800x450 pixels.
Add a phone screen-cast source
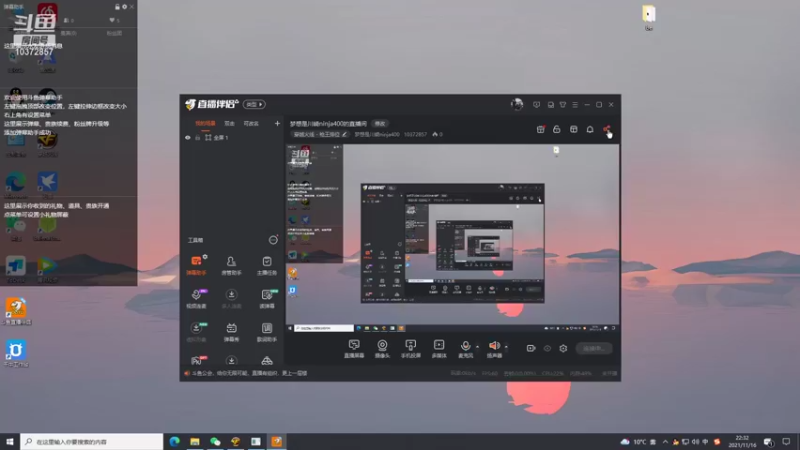(x=410, y=348)
